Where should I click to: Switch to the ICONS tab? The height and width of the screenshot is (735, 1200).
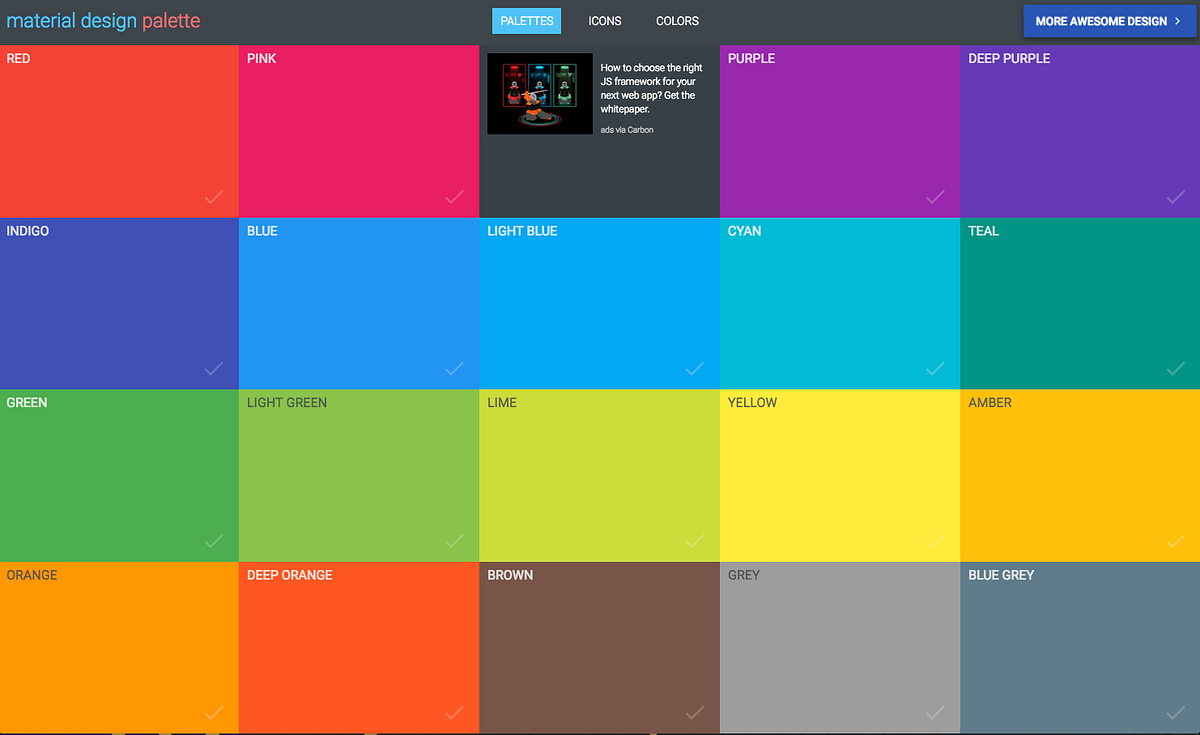(604, 20)
